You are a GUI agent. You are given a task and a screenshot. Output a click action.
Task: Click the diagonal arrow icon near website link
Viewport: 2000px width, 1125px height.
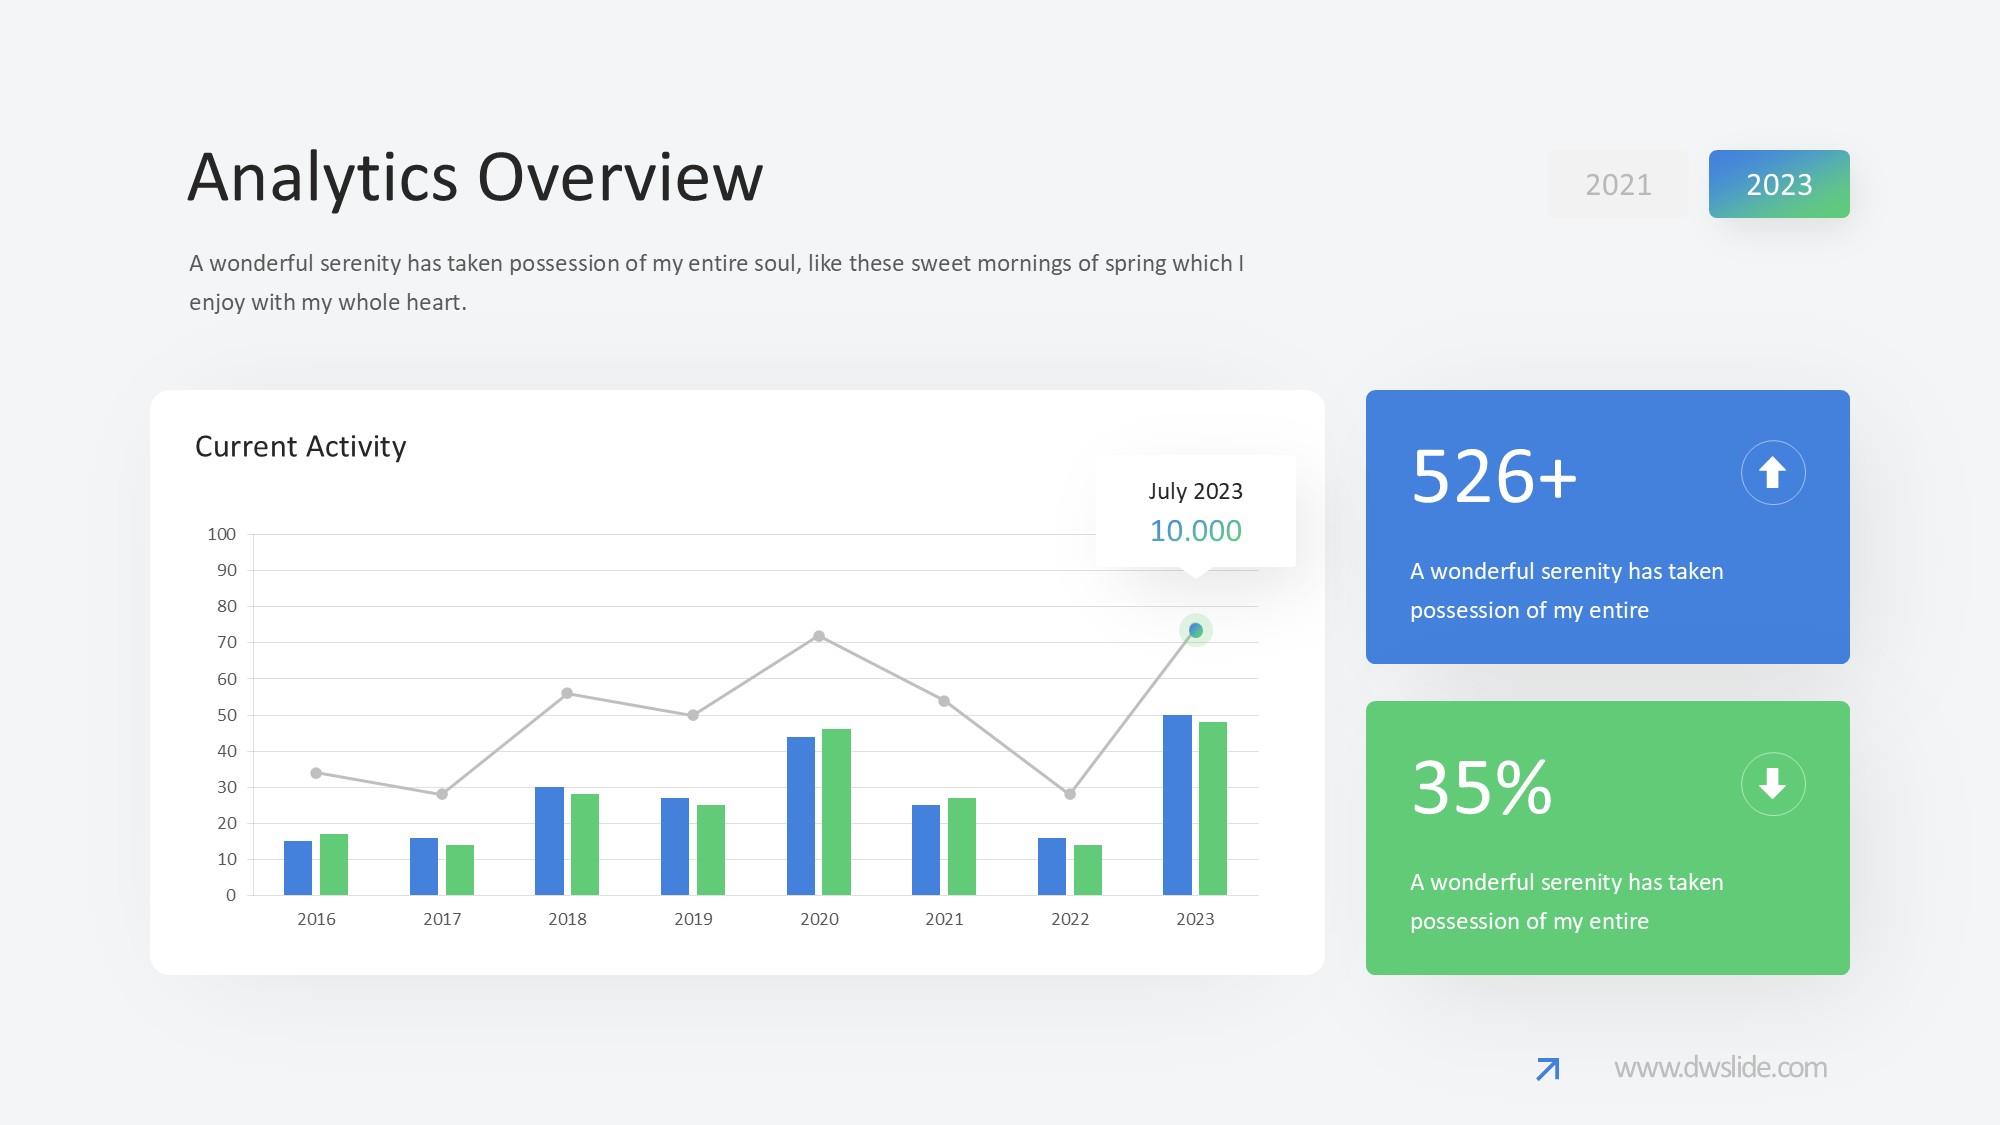coord(1547,1069)
